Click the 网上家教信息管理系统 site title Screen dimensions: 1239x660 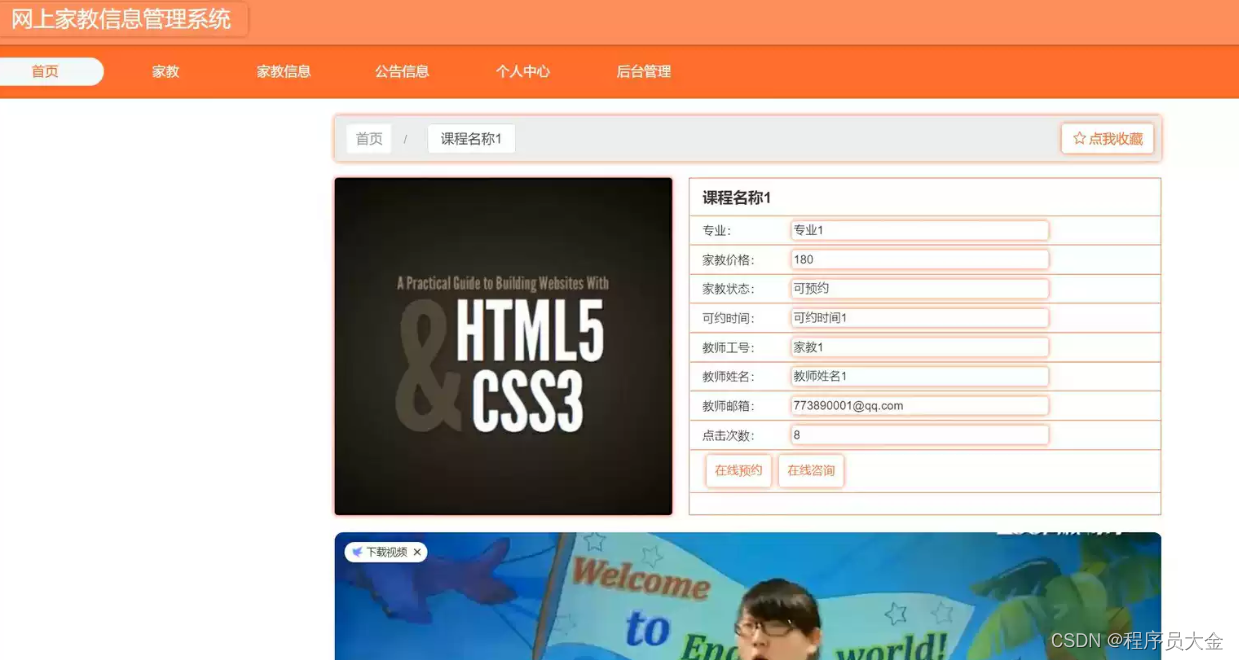click(x=121, y=19)
